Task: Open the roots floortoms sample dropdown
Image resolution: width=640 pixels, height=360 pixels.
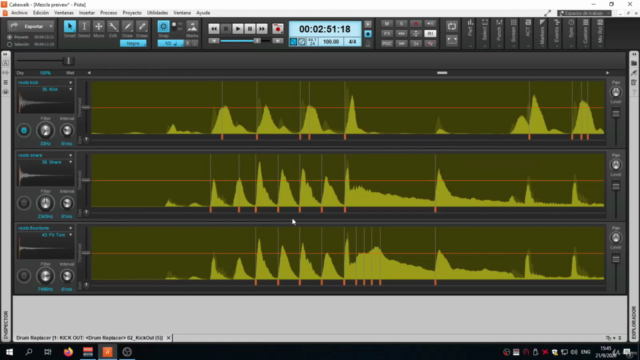Action: [x=70, y=228]
